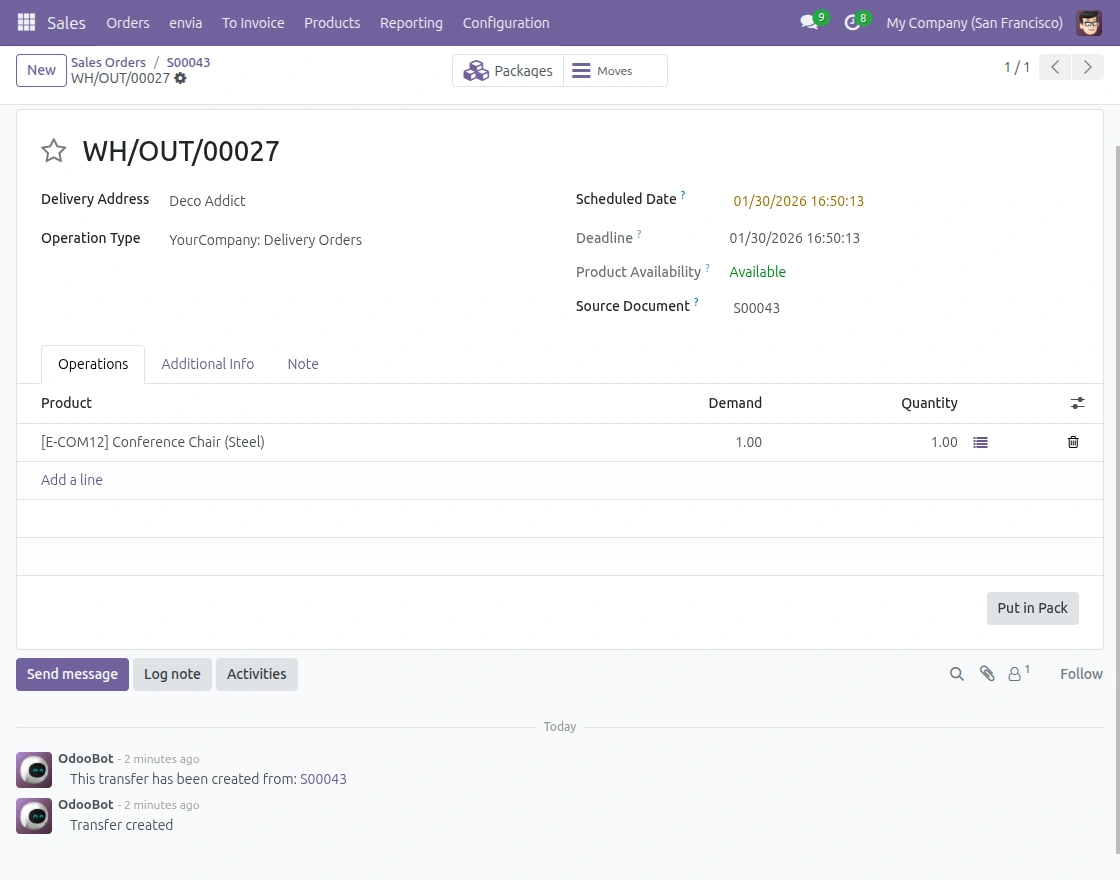Click OdooBot avatar on 'transfer has been created' message
The image size is (1120, 880).
[x=34, y=770]
